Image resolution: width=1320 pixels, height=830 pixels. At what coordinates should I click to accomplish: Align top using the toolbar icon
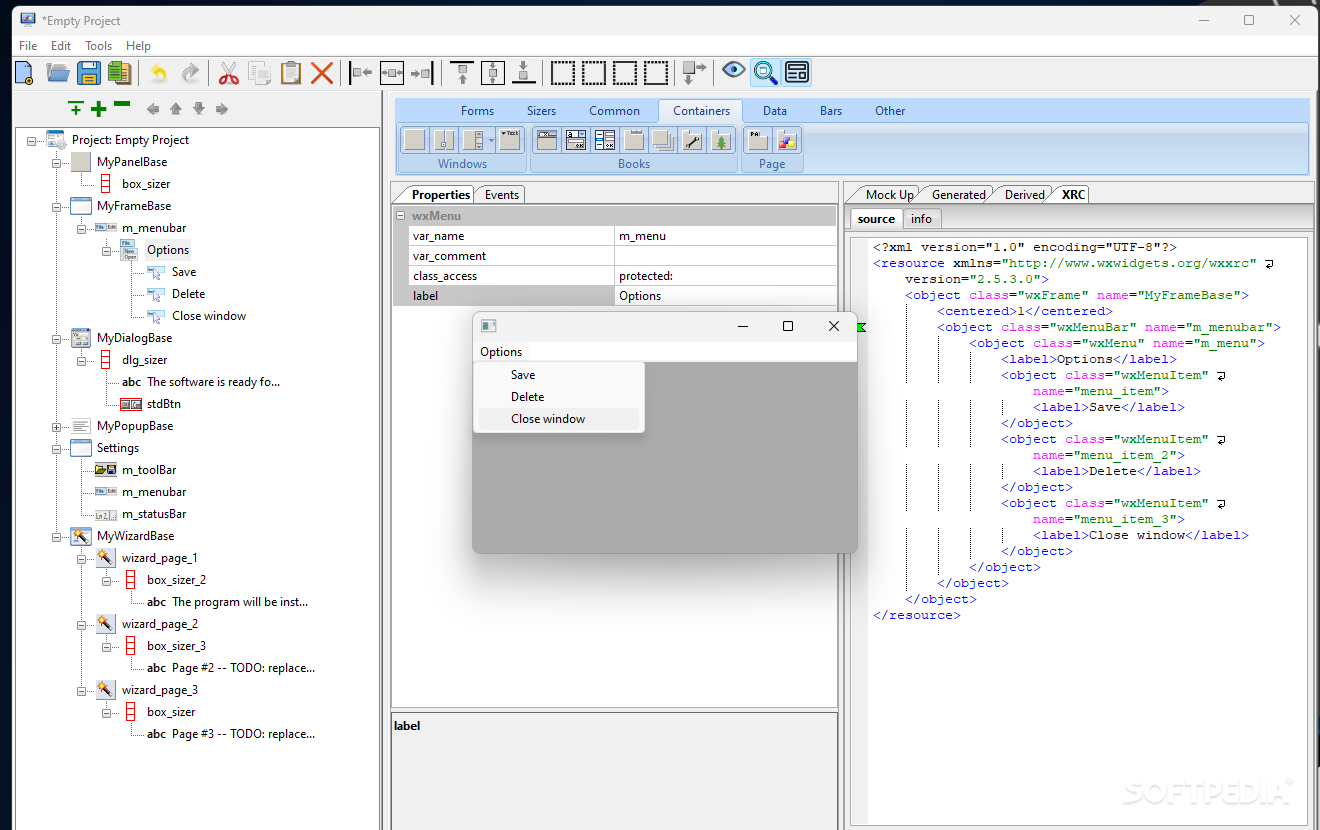[461, 72]
